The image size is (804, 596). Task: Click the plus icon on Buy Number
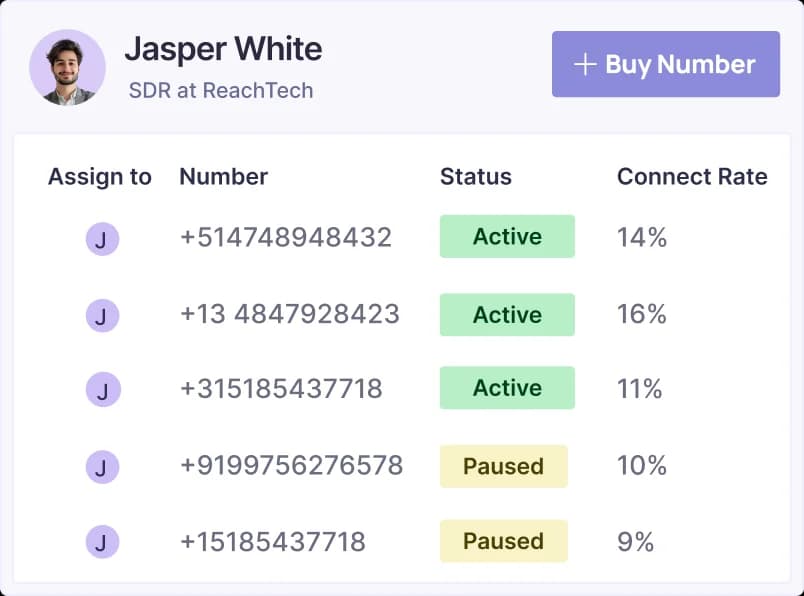click(x=584, y=65)
